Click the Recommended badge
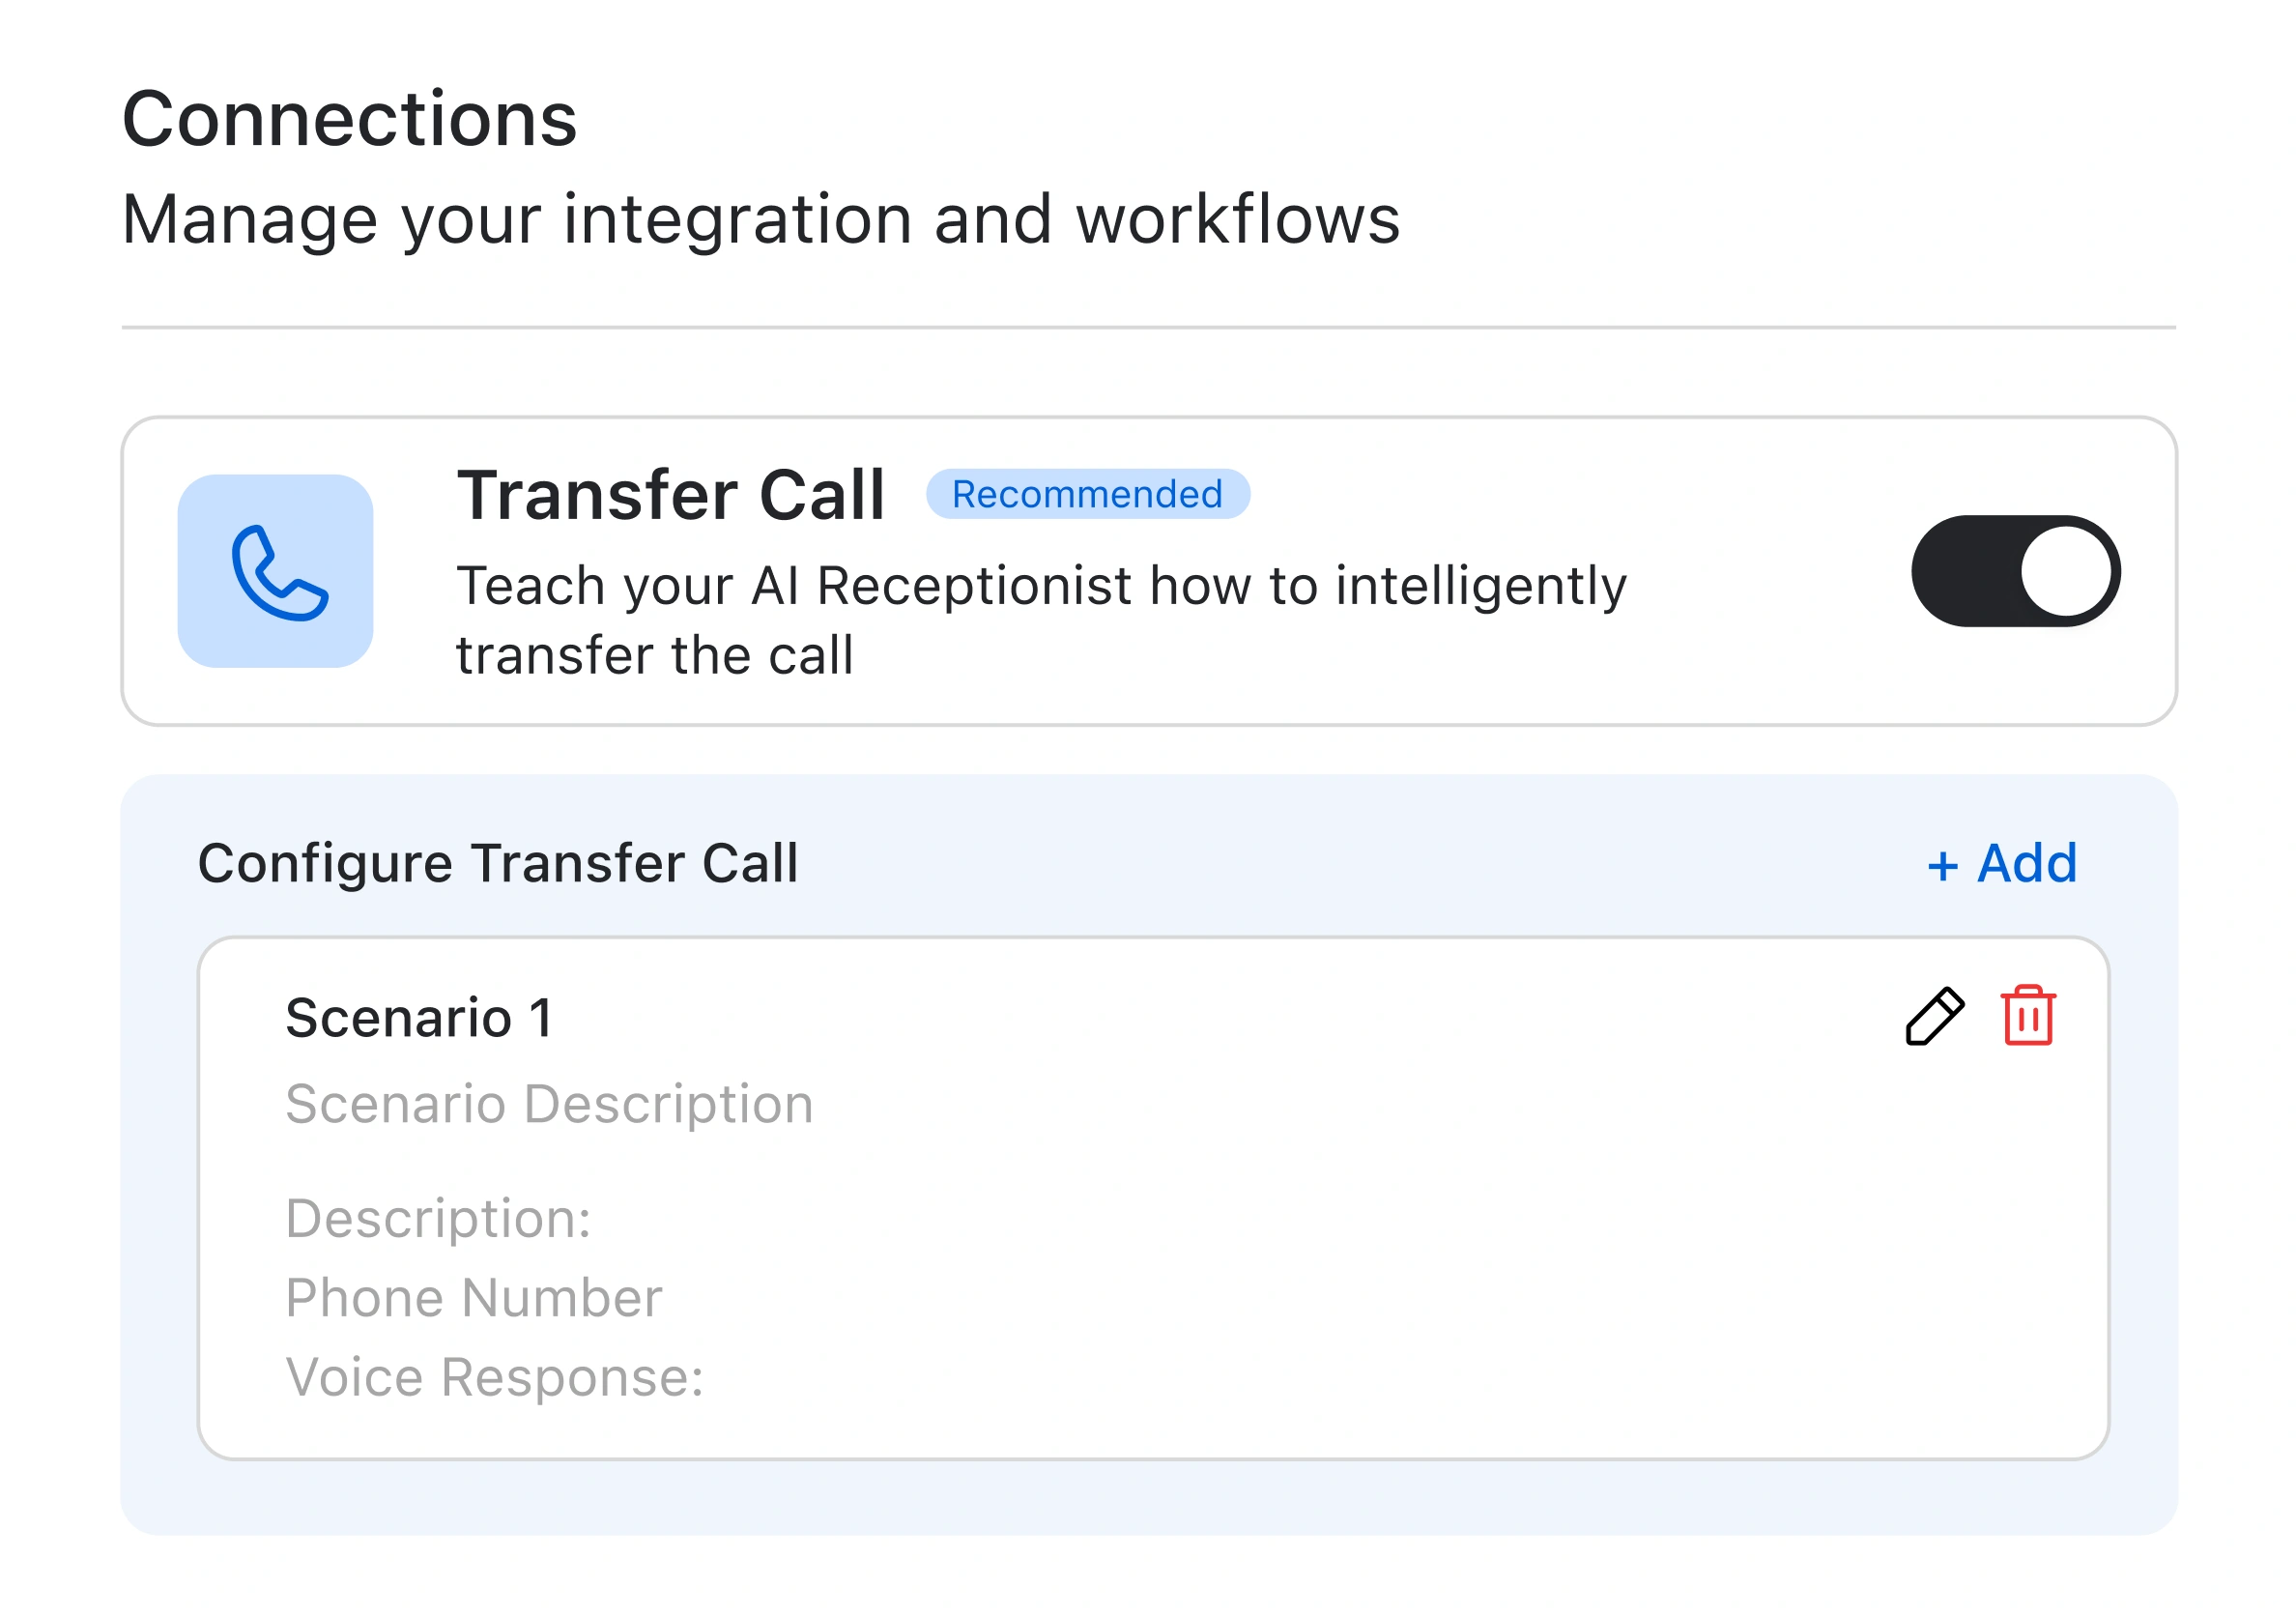Viewport: 2296px width, 1615px height. pyautogui.click(x=1085, y=492)
